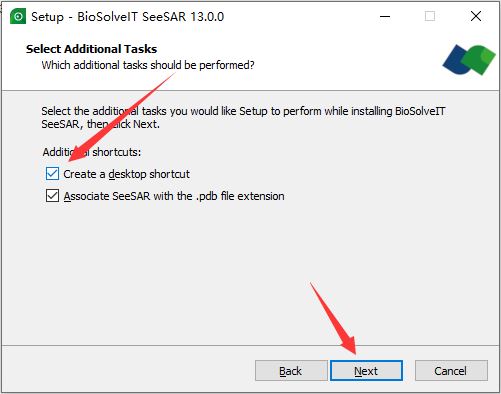
Task: Click the greyed-out maximize button
Action: coord(430,16)
